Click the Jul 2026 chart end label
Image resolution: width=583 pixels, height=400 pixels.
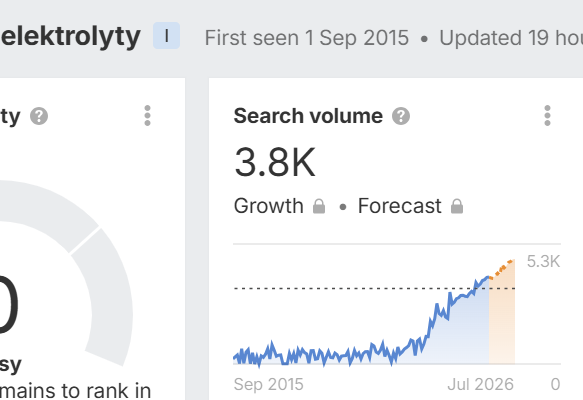click(x=480, y=384)
